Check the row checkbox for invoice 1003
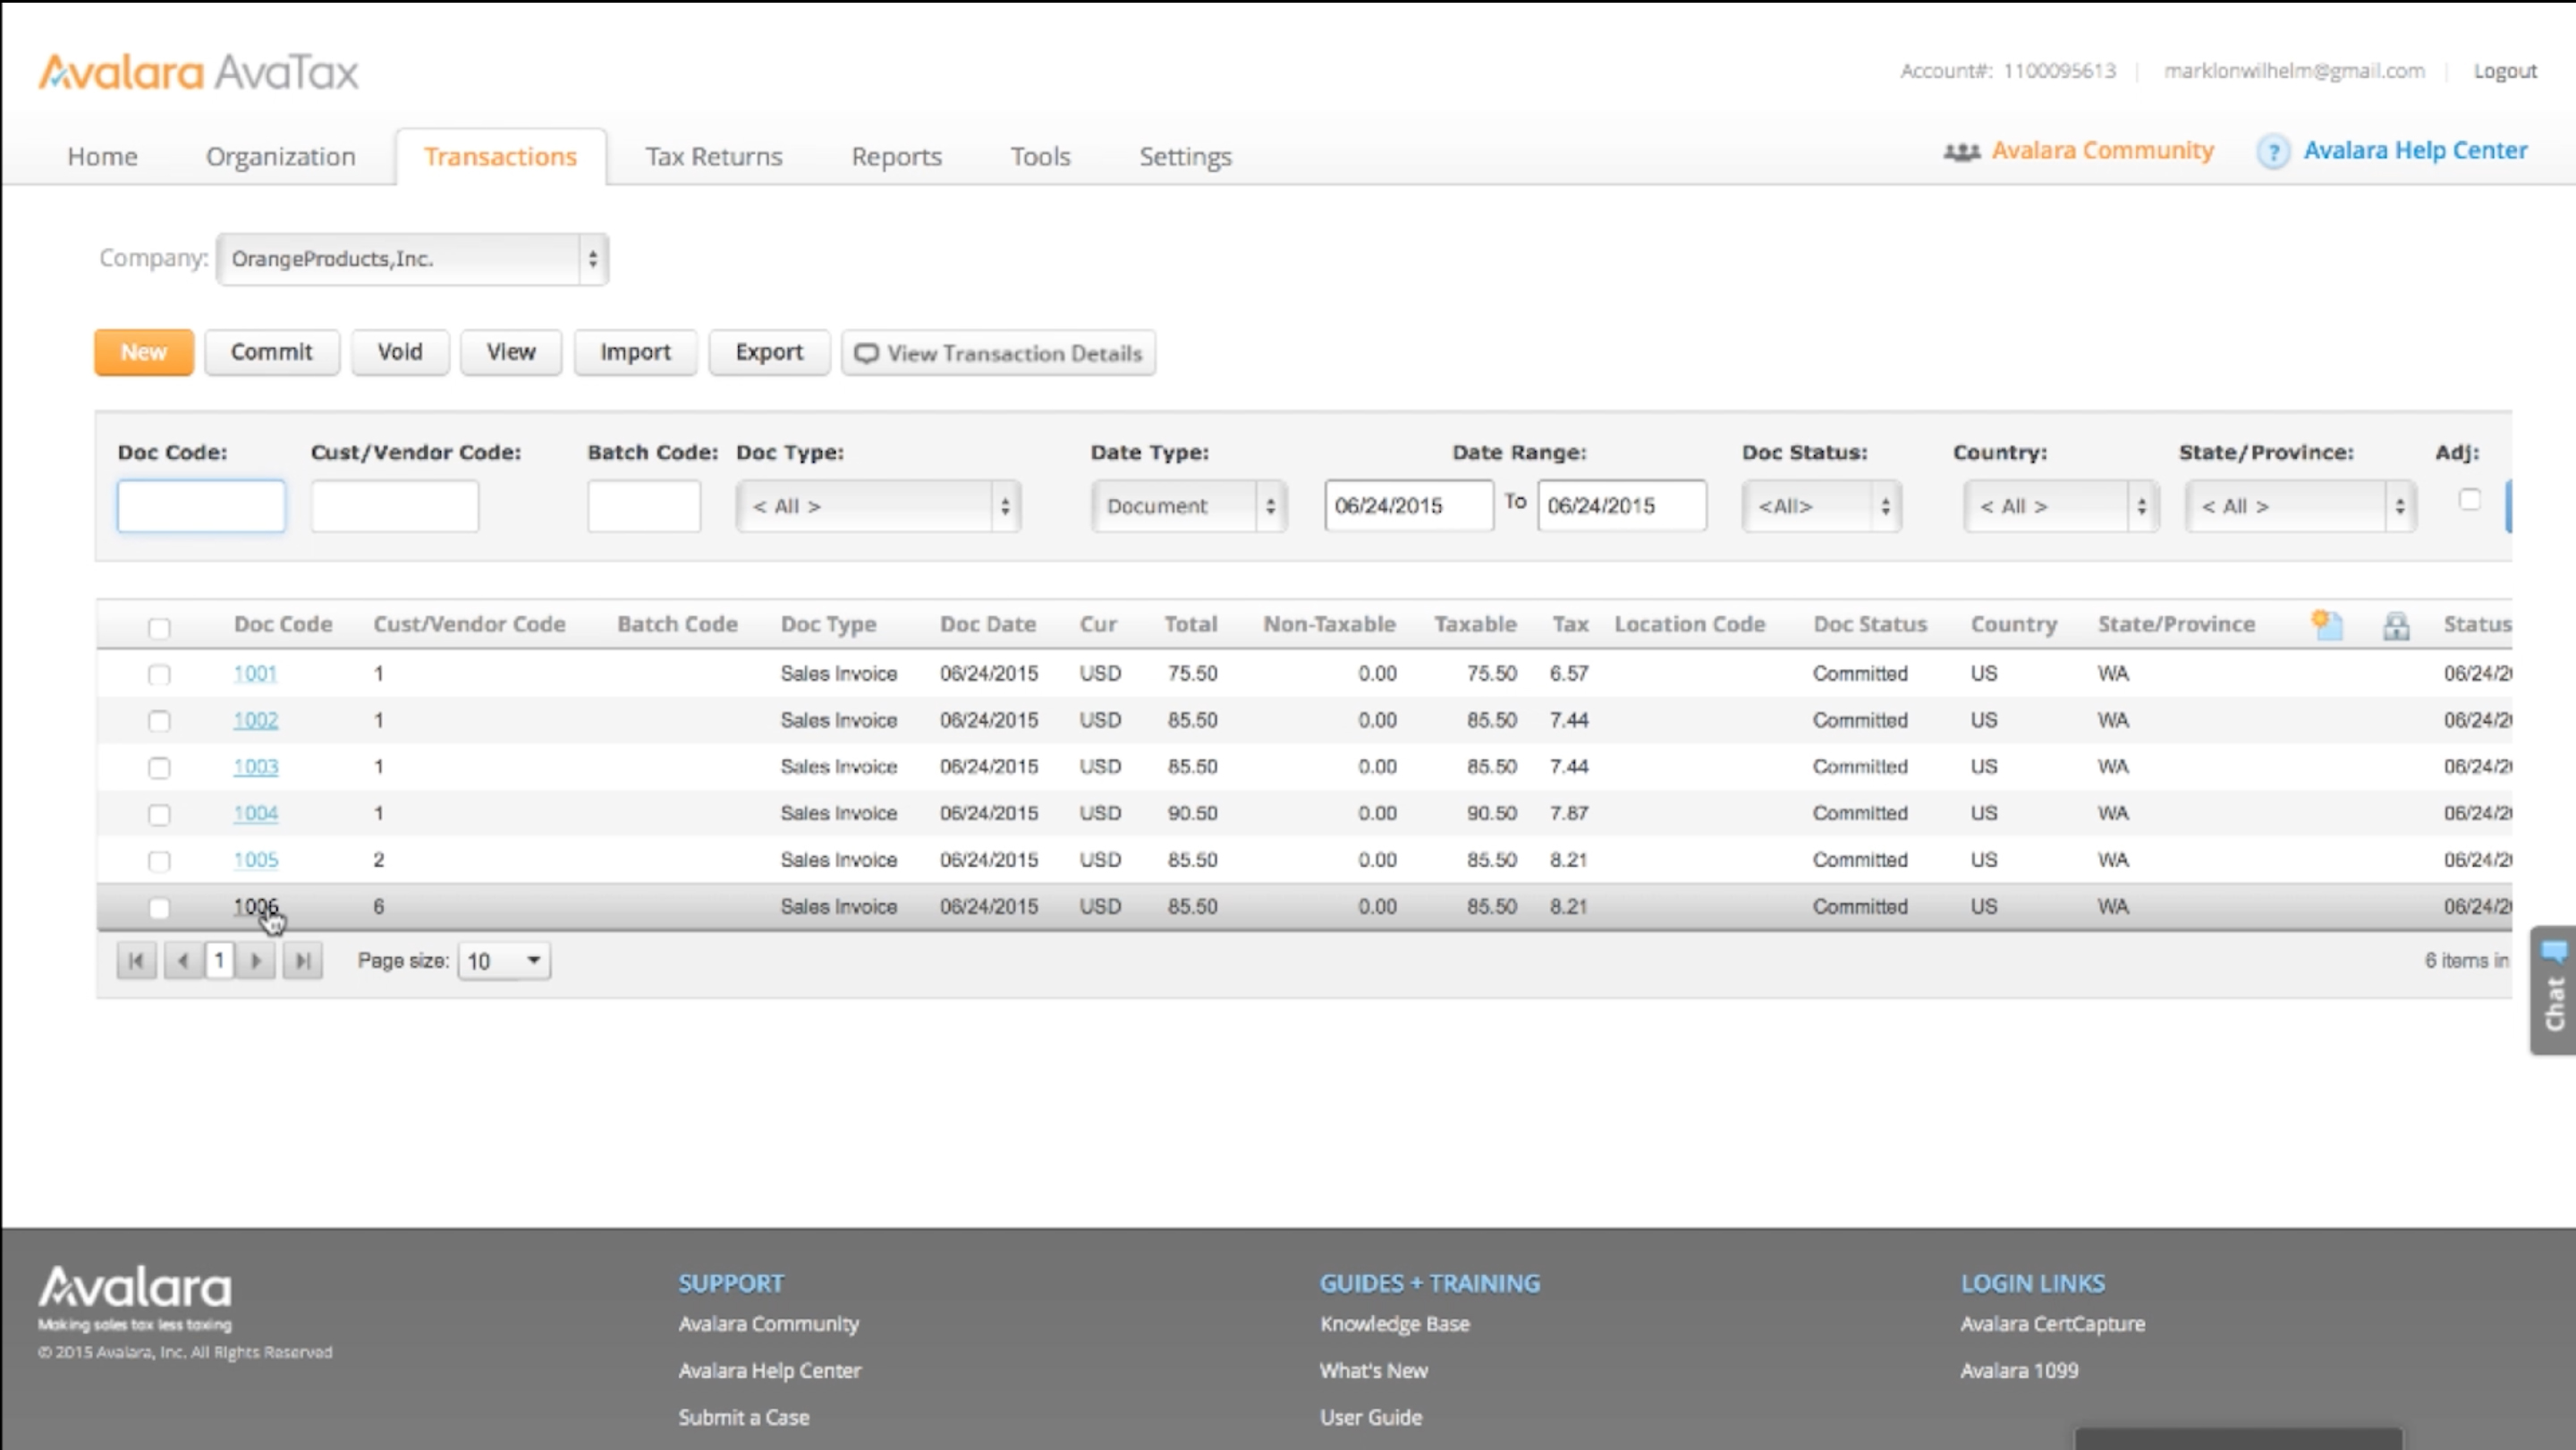Screen dimensions: 2576x1450 [159, 768]
